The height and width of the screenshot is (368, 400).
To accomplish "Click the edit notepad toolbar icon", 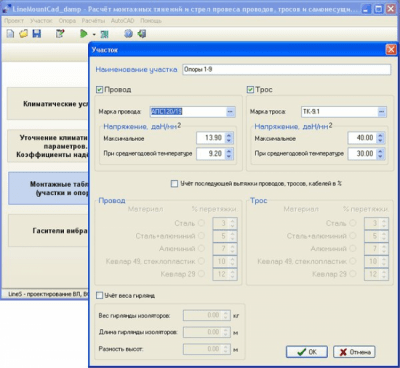I will tap(60, 34).
